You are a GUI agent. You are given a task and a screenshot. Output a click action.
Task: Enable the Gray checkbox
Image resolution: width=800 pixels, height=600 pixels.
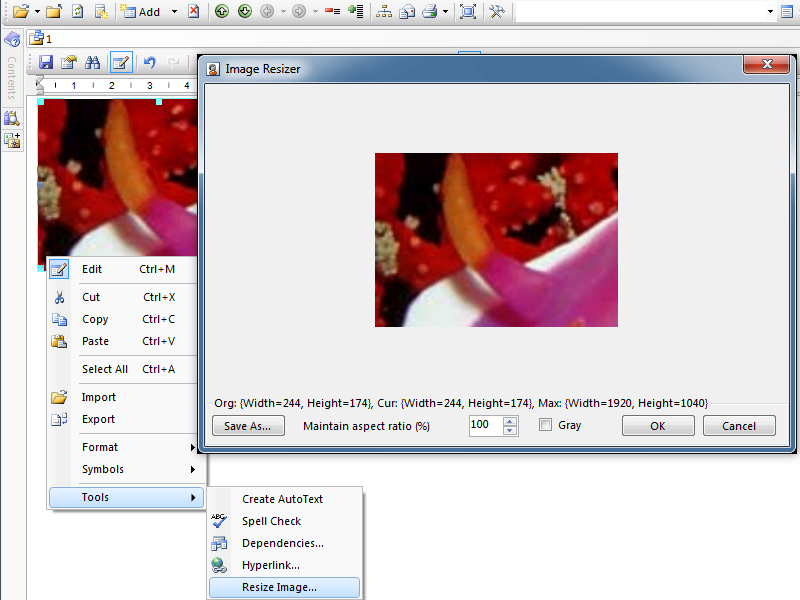545,424
